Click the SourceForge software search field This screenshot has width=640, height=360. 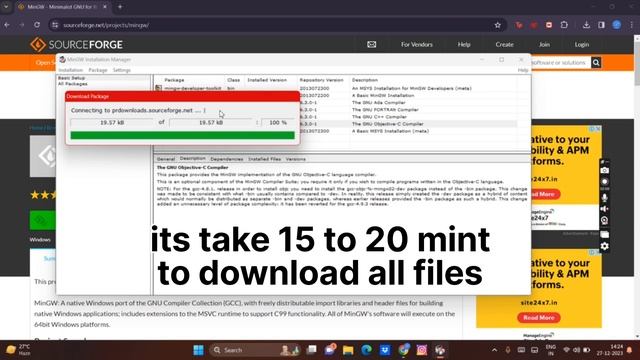[x=560, y=62]
